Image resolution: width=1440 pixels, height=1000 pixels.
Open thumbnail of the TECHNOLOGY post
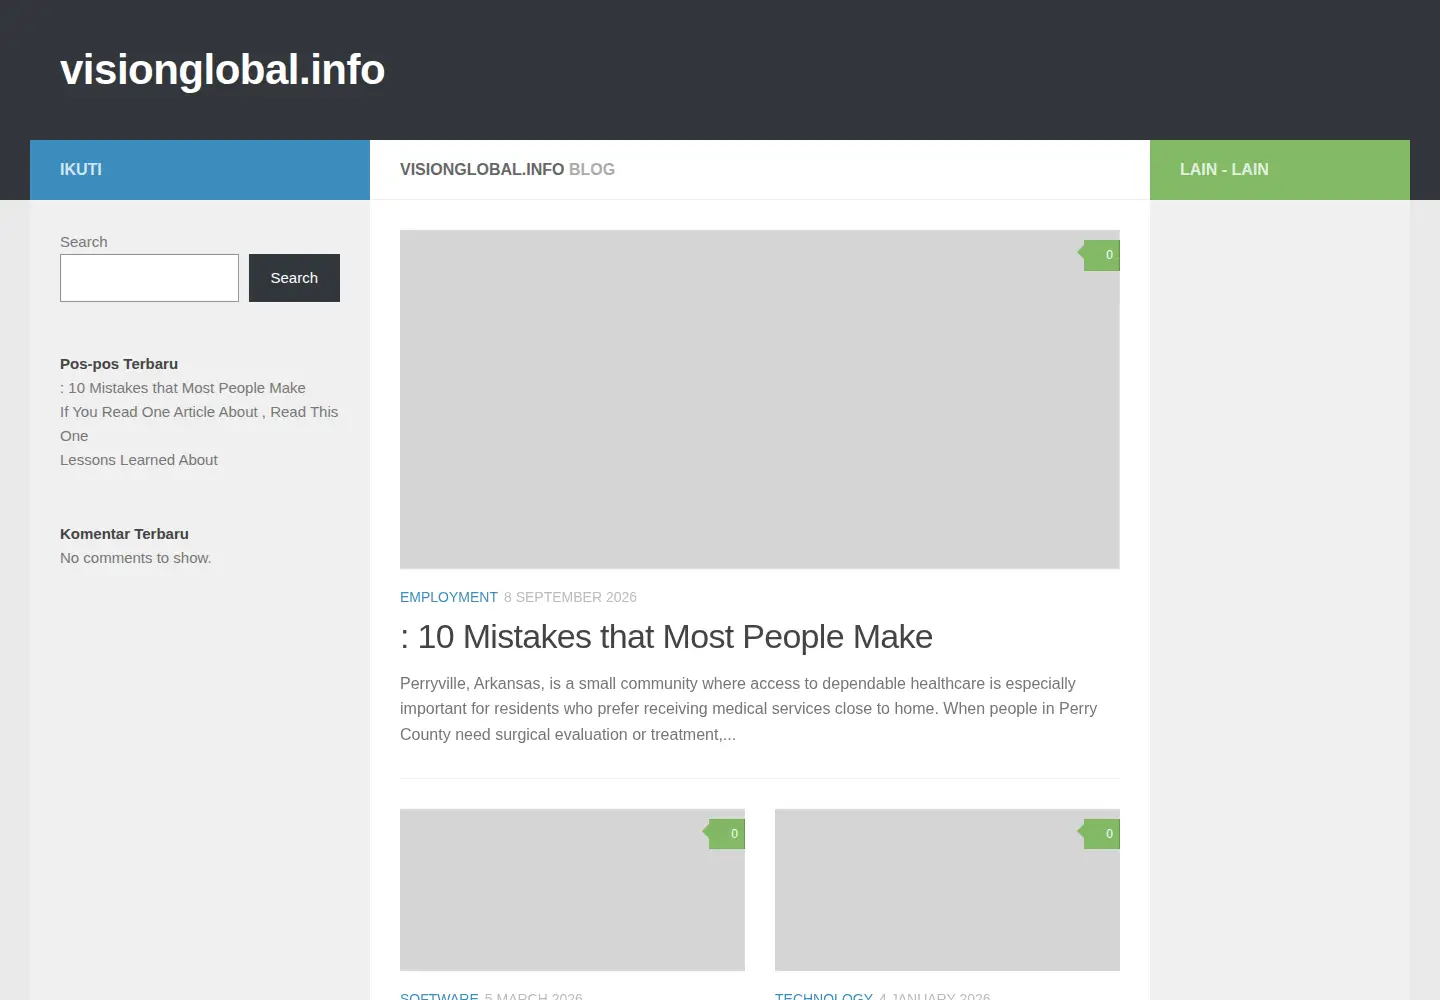pos(947,890)
